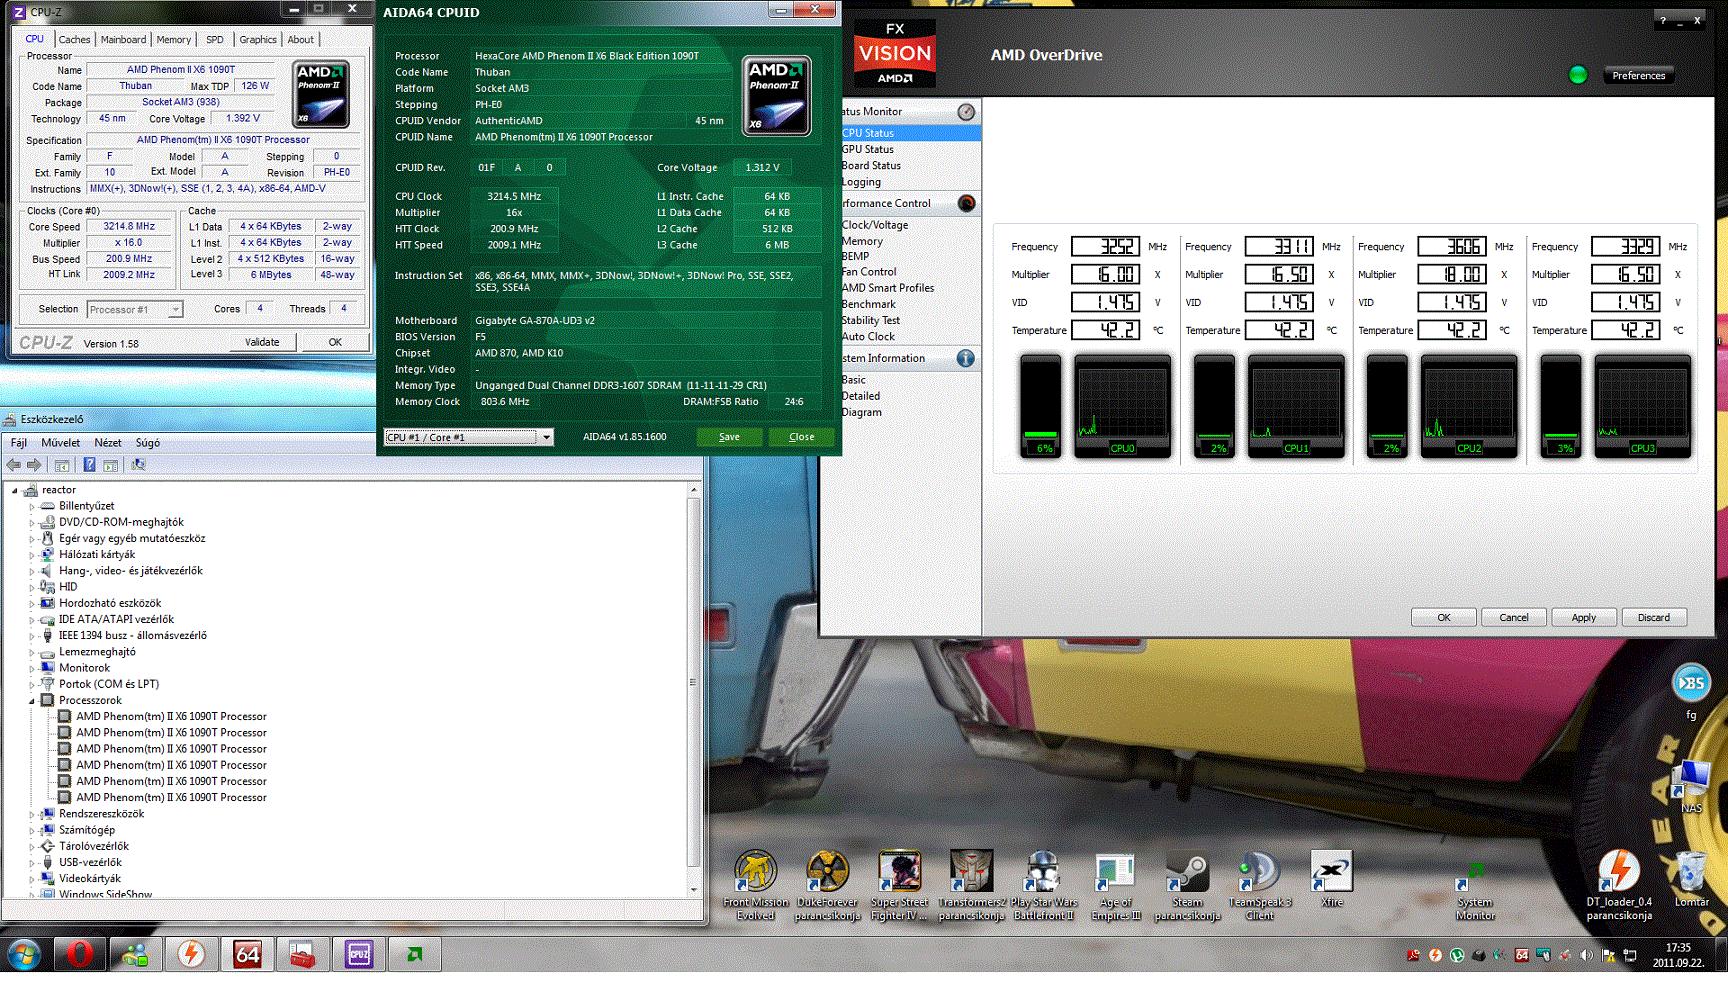Expand the USB-vezérlők node

pos(32,862)
